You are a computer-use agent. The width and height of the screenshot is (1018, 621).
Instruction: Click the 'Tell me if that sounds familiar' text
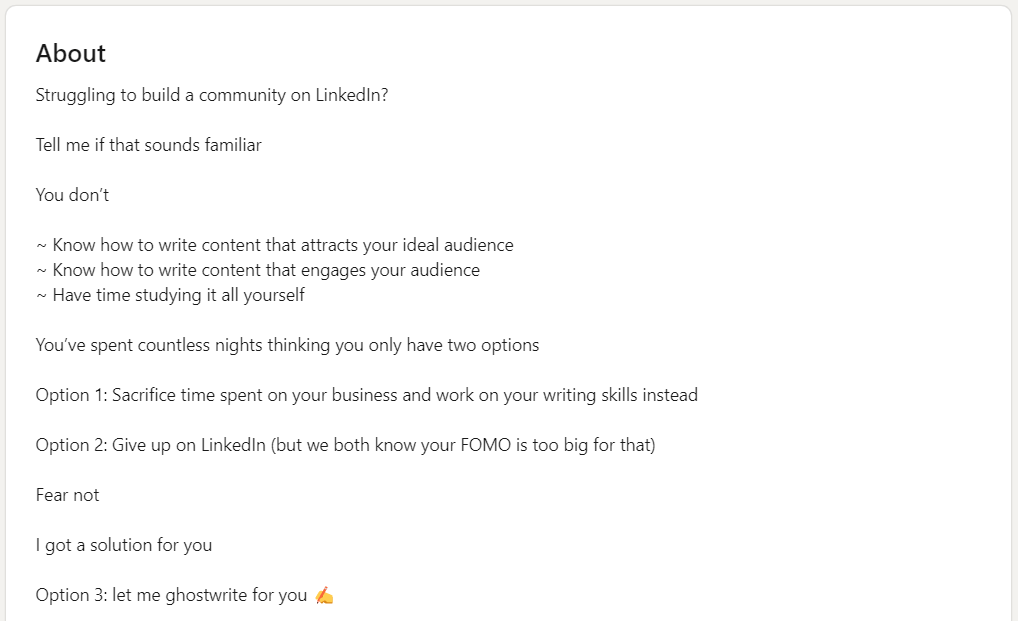click(x=149, y=145)
